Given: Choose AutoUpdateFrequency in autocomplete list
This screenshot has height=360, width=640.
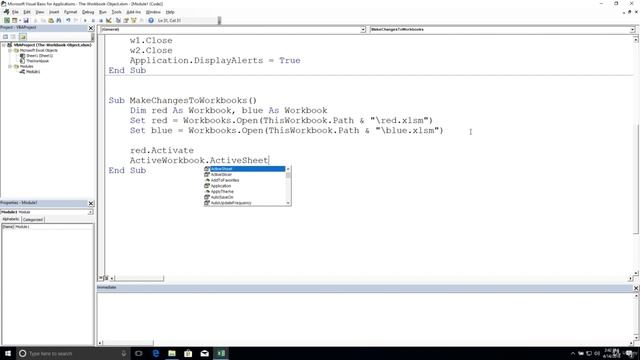Looking at the screenshot, I should click(244, 203).
